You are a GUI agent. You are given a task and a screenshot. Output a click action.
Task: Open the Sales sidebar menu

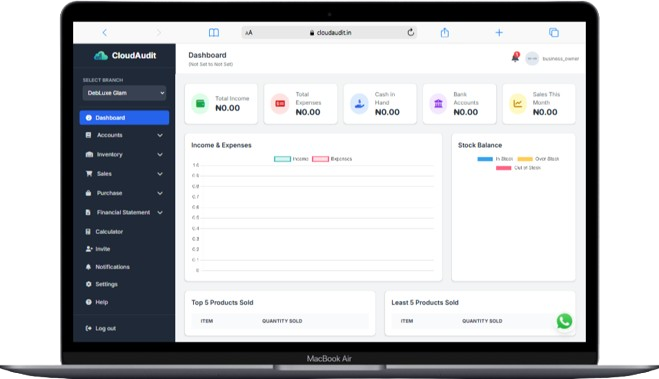[x=124, y=174]
